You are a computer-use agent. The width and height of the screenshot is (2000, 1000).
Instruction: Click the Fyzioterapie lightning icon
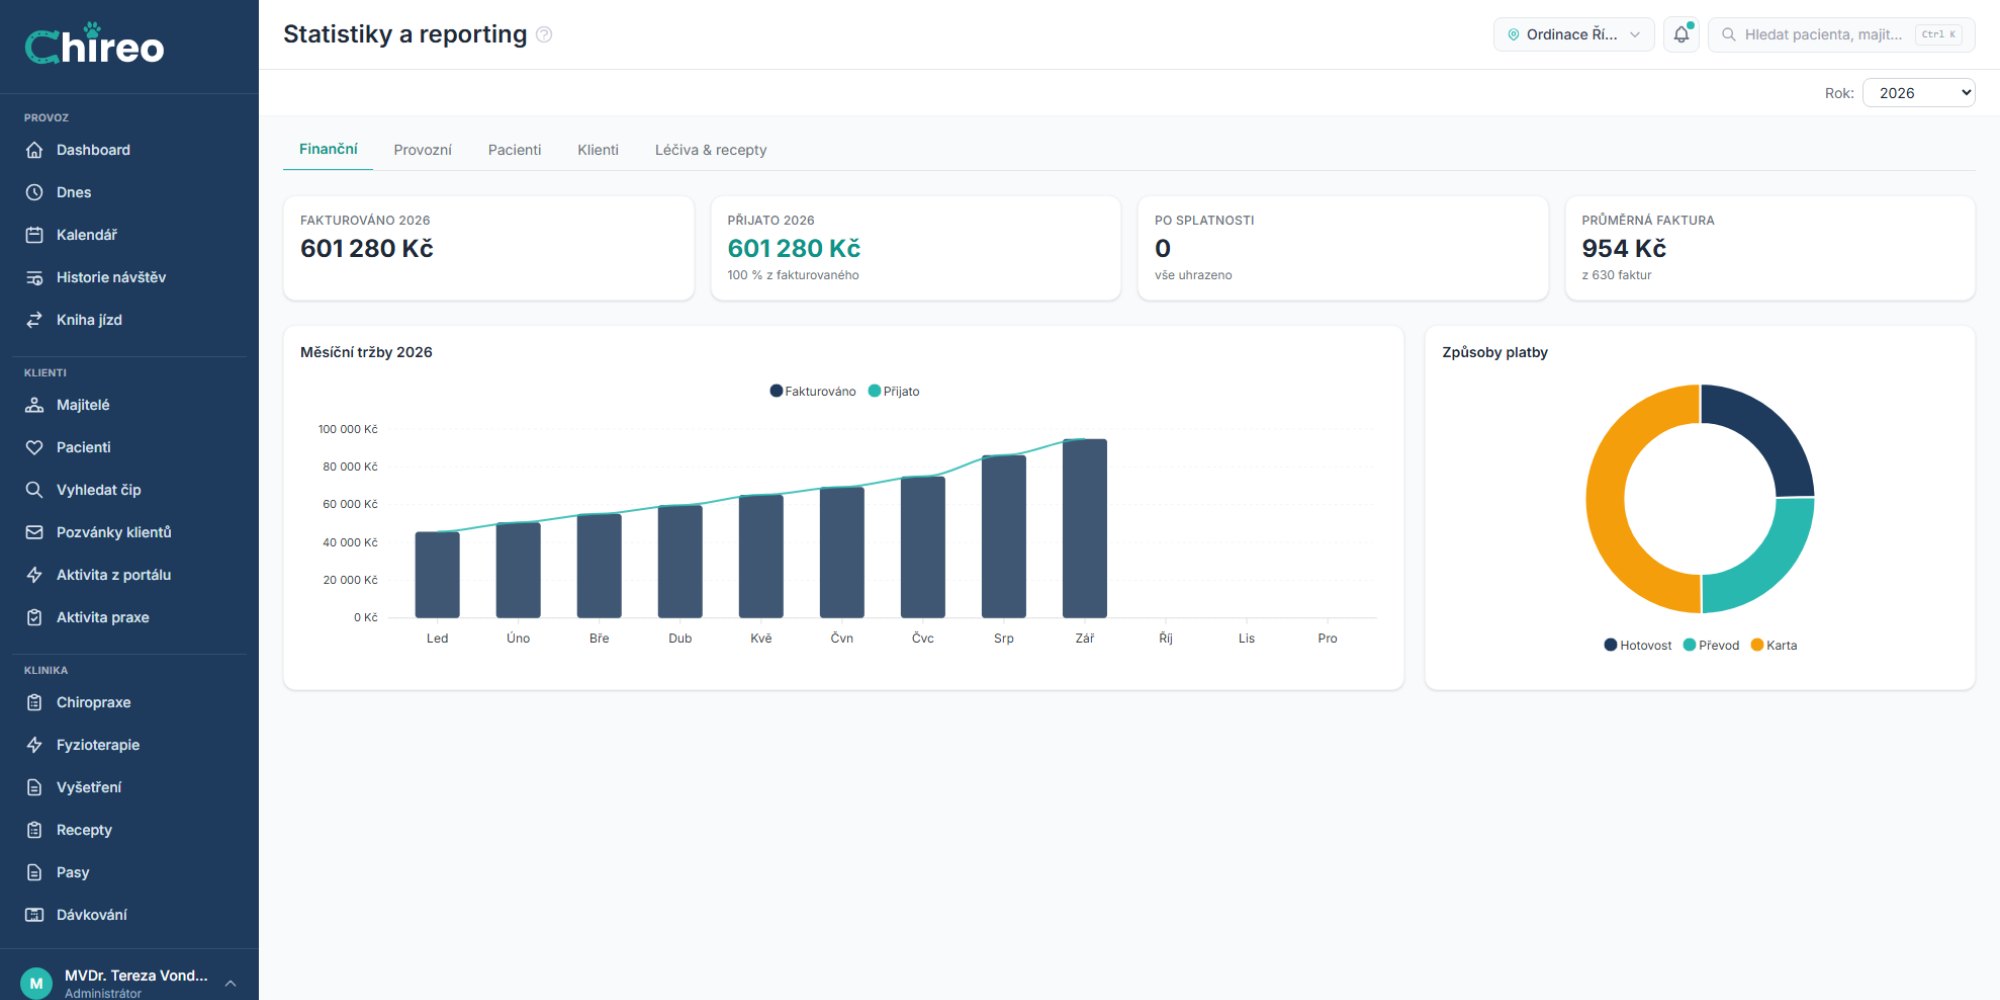point(34,745)
